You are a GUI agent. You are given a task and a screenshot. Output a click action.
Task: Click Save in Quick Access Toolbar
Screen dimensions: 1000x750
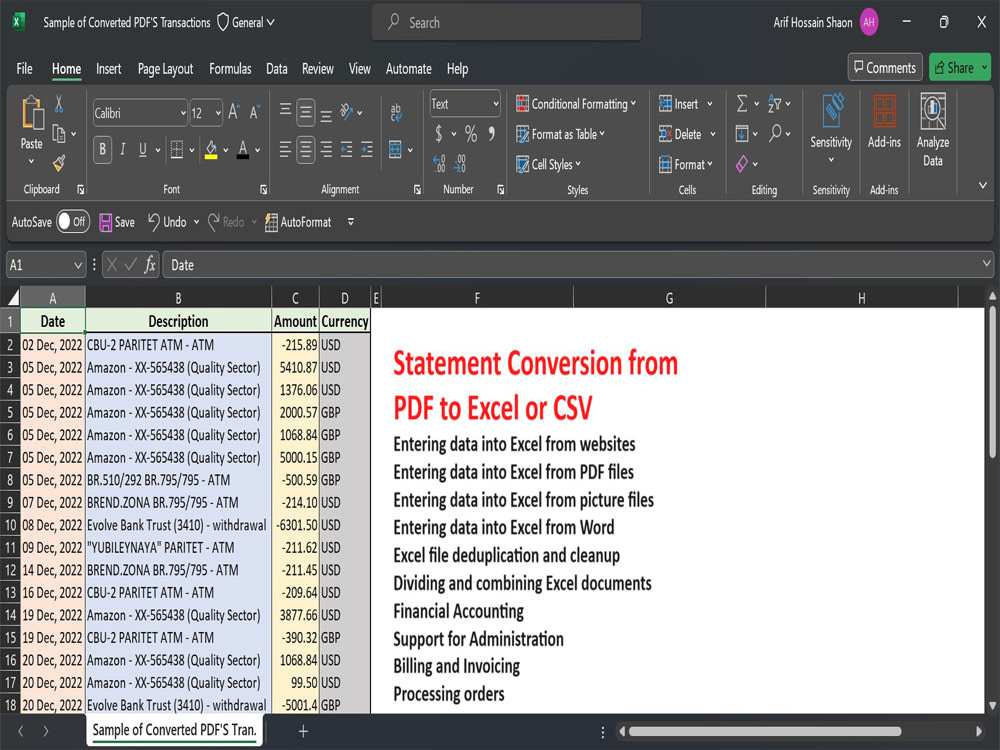click(117, 222)
